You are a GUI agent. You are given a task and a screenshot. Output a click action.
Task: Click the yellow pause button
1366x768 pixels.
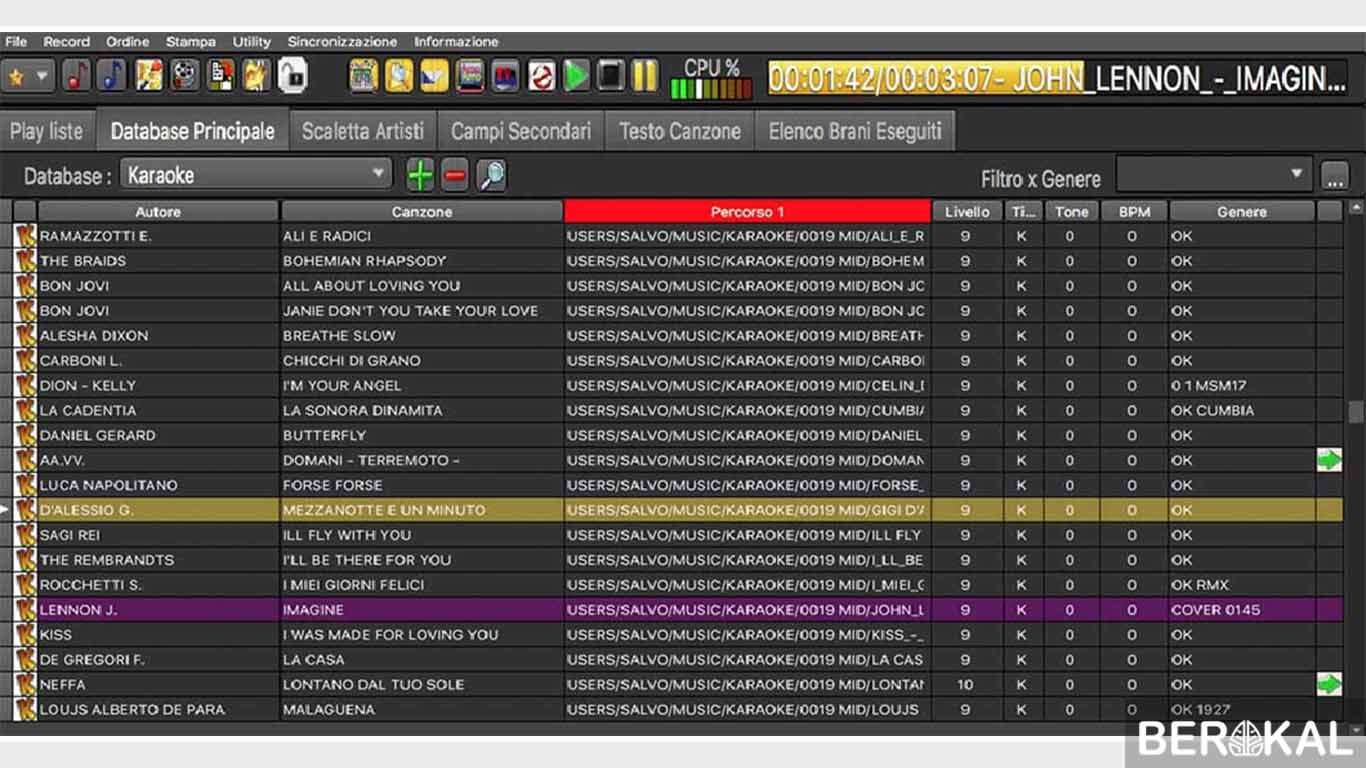coord(645,76)
